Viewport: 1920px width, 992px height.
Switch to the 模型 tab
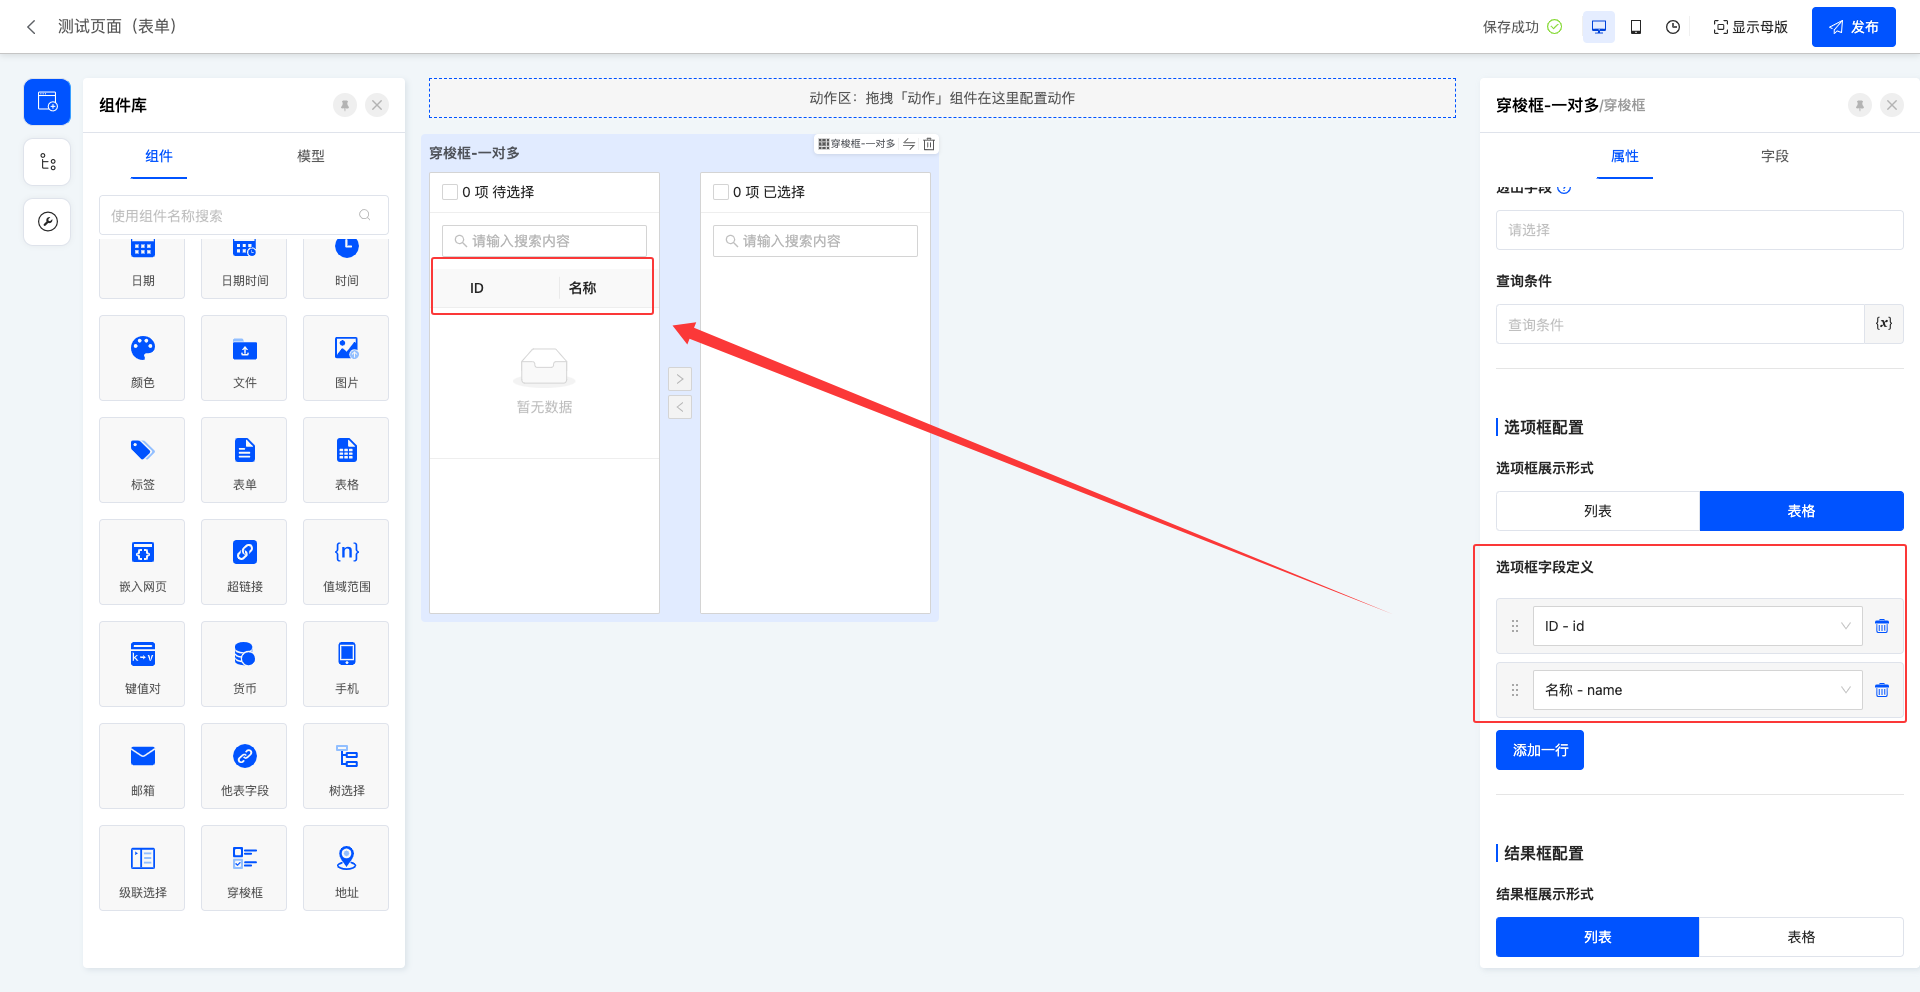310,156
